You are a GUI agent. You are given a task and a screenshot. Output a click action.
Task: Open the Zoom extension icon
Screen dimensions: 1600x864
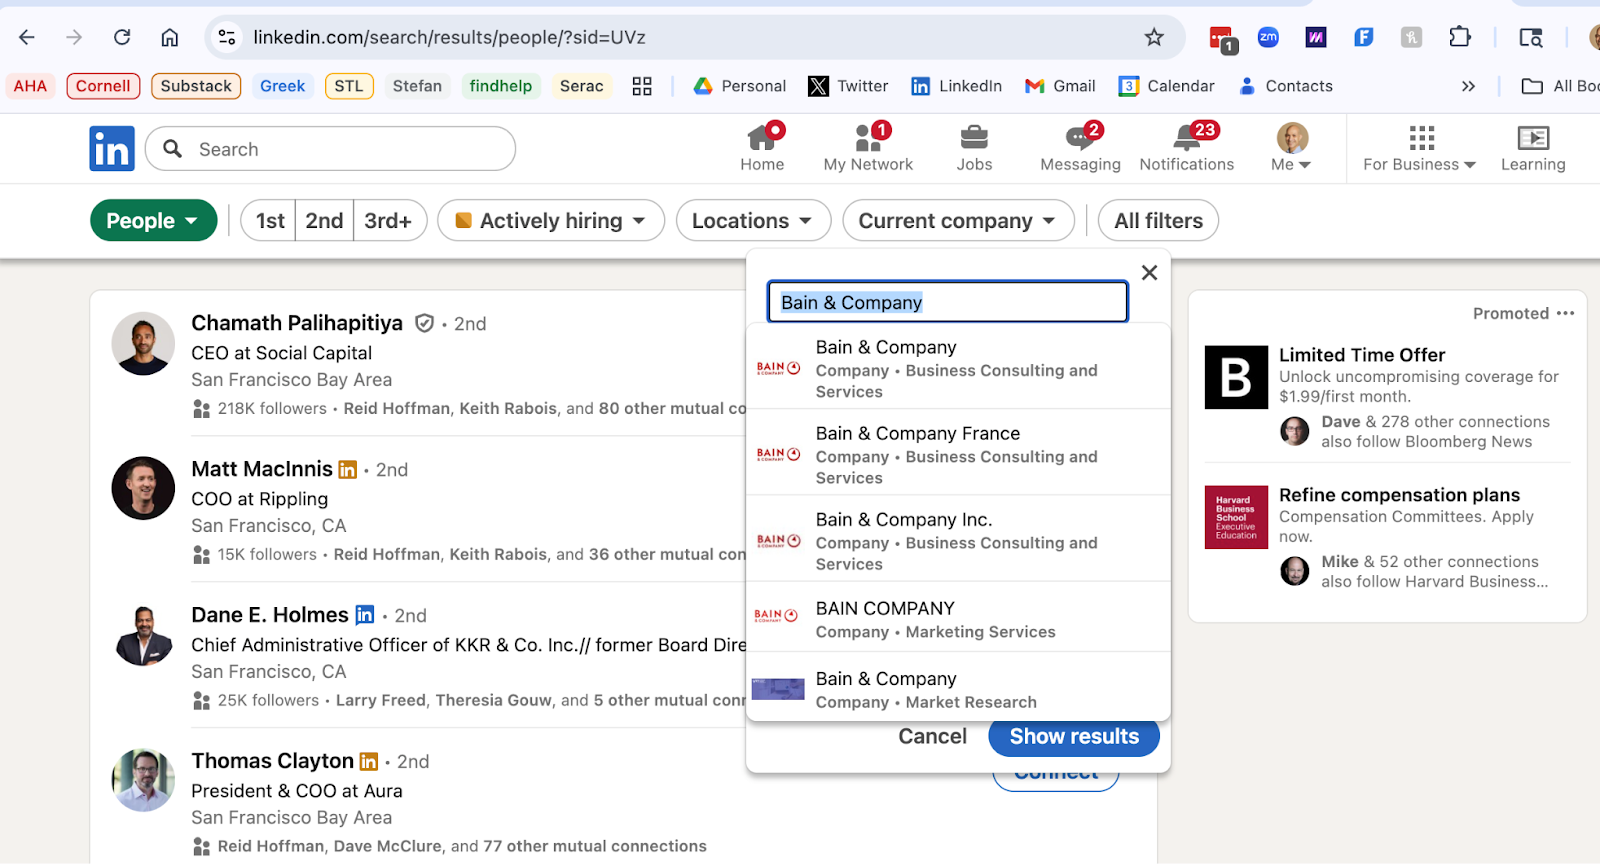(x=1268, y=37)
